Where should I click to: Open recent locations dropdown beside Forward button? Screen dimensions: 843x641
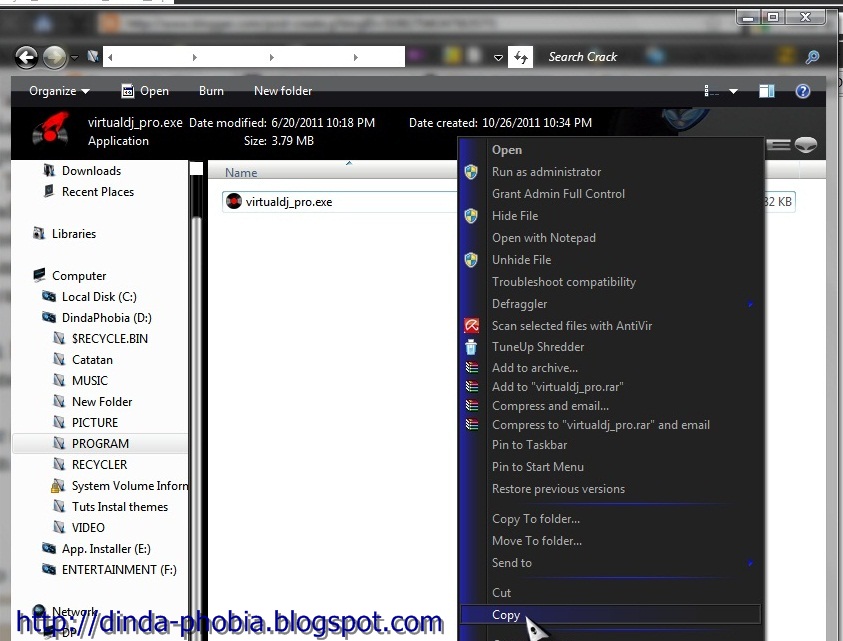75,58
